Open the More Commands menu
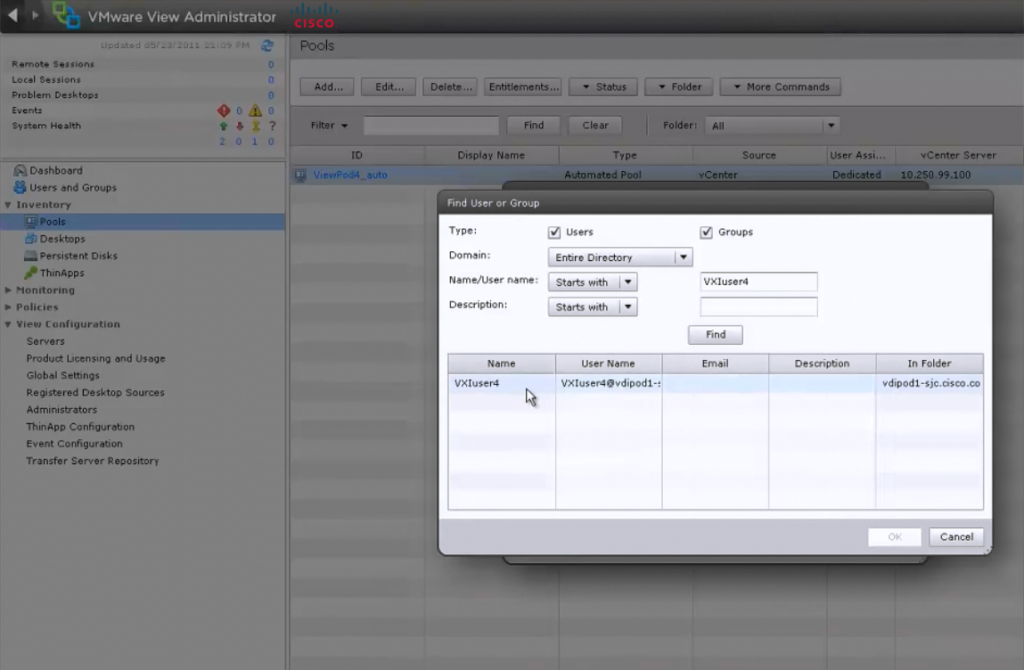 (780, 86)
